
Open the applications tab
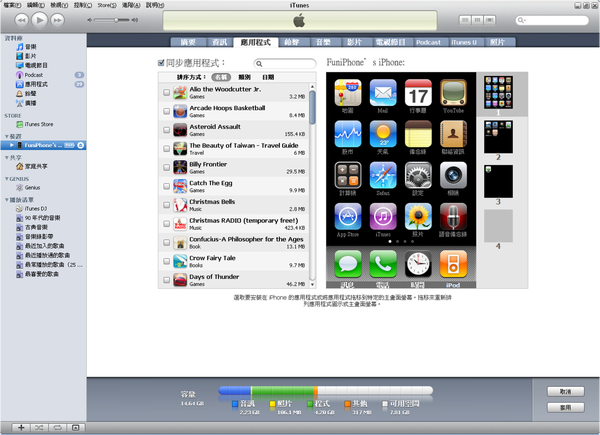[256, 42]
